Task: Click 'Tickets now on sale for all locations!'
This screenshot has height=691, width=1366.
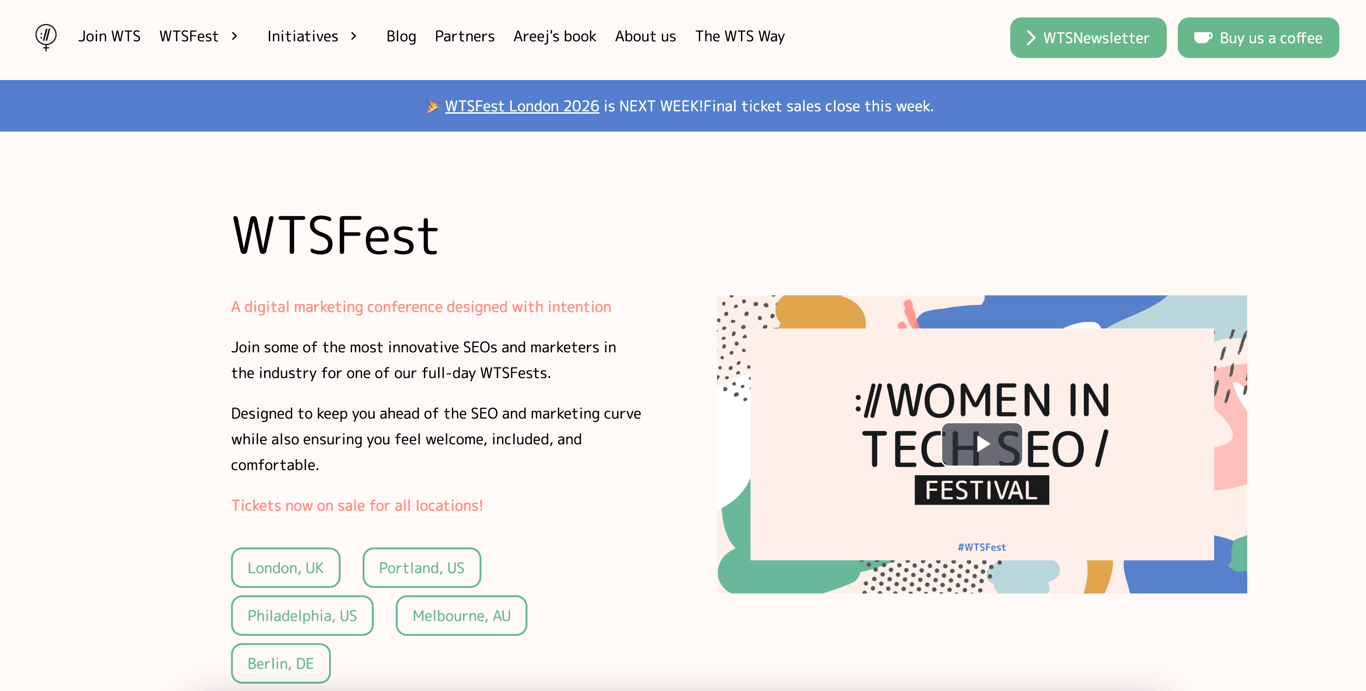Action: 357,506
